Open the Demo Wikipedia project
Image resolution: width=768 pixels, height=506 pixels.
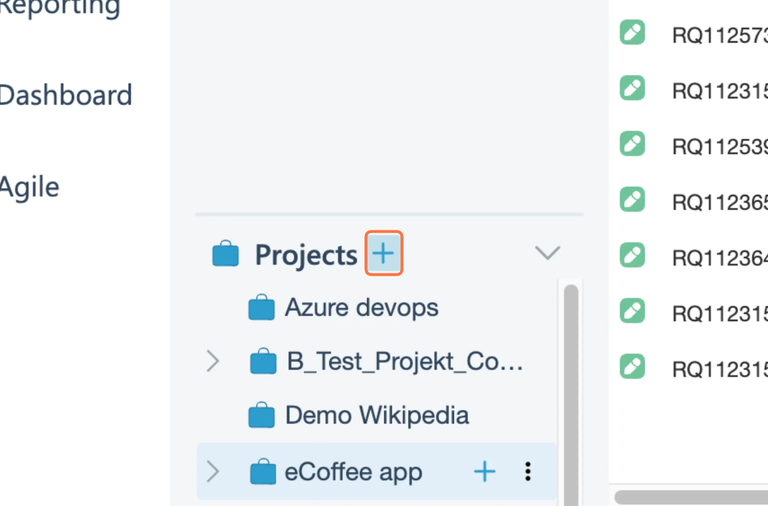click(x=376, y=415)
